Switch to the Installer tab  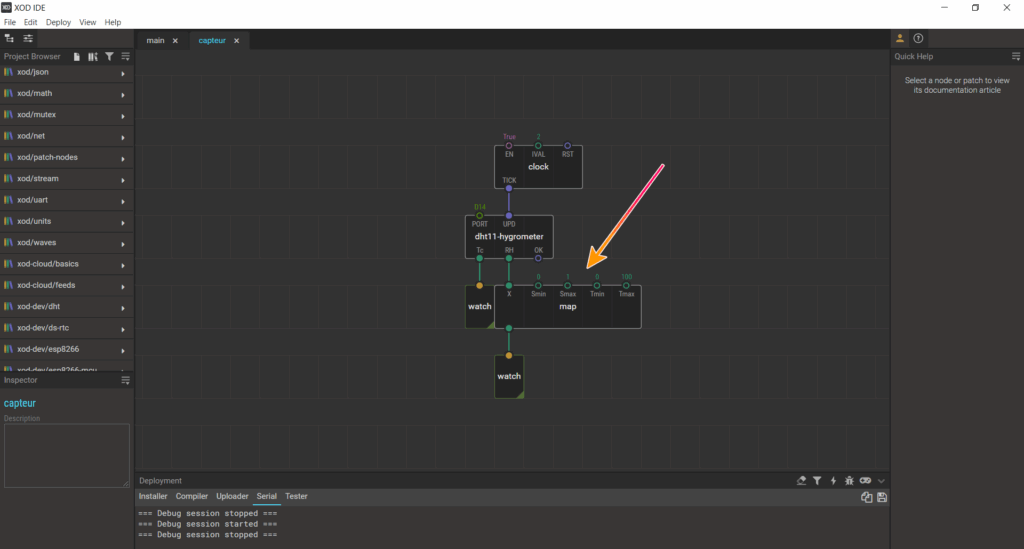(153, 496)
